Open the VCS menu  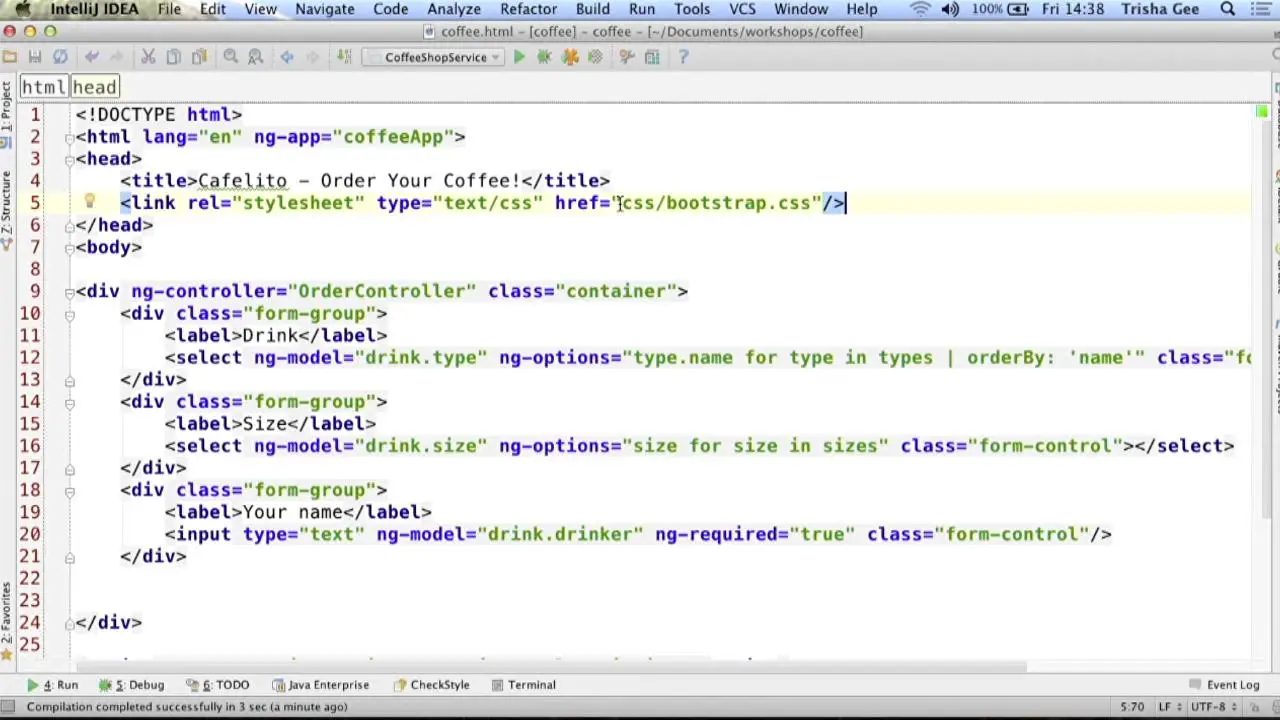pos(742,9)
